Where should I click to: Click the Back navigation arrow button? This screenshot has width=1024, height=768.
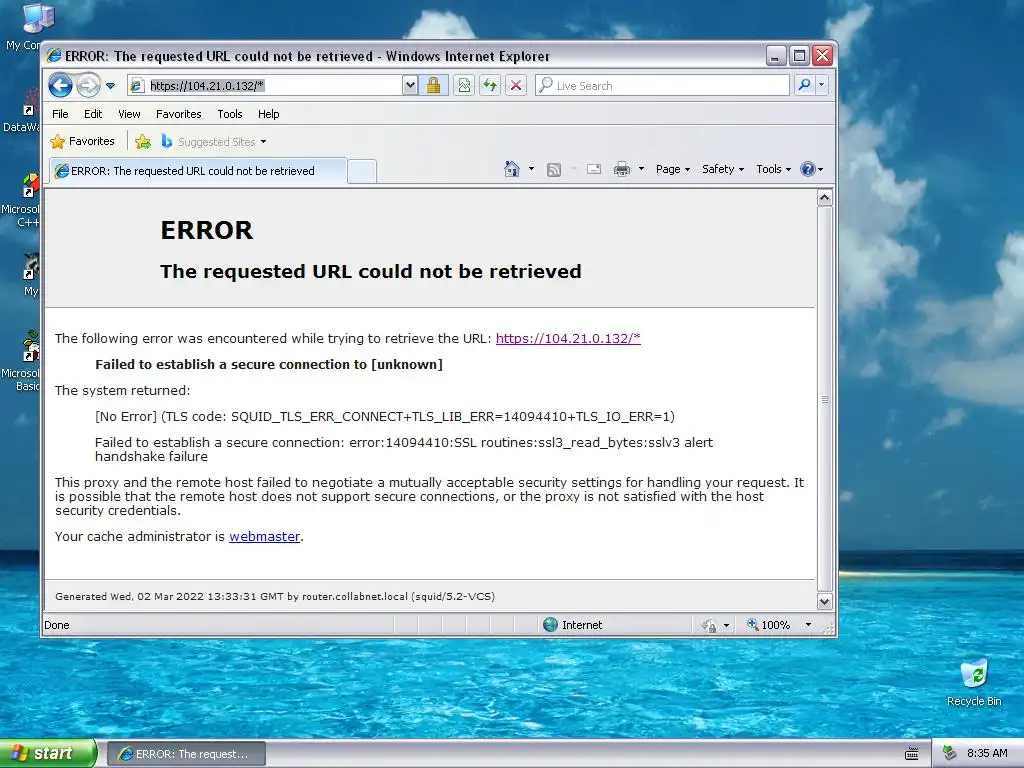[x=60, y=86]
